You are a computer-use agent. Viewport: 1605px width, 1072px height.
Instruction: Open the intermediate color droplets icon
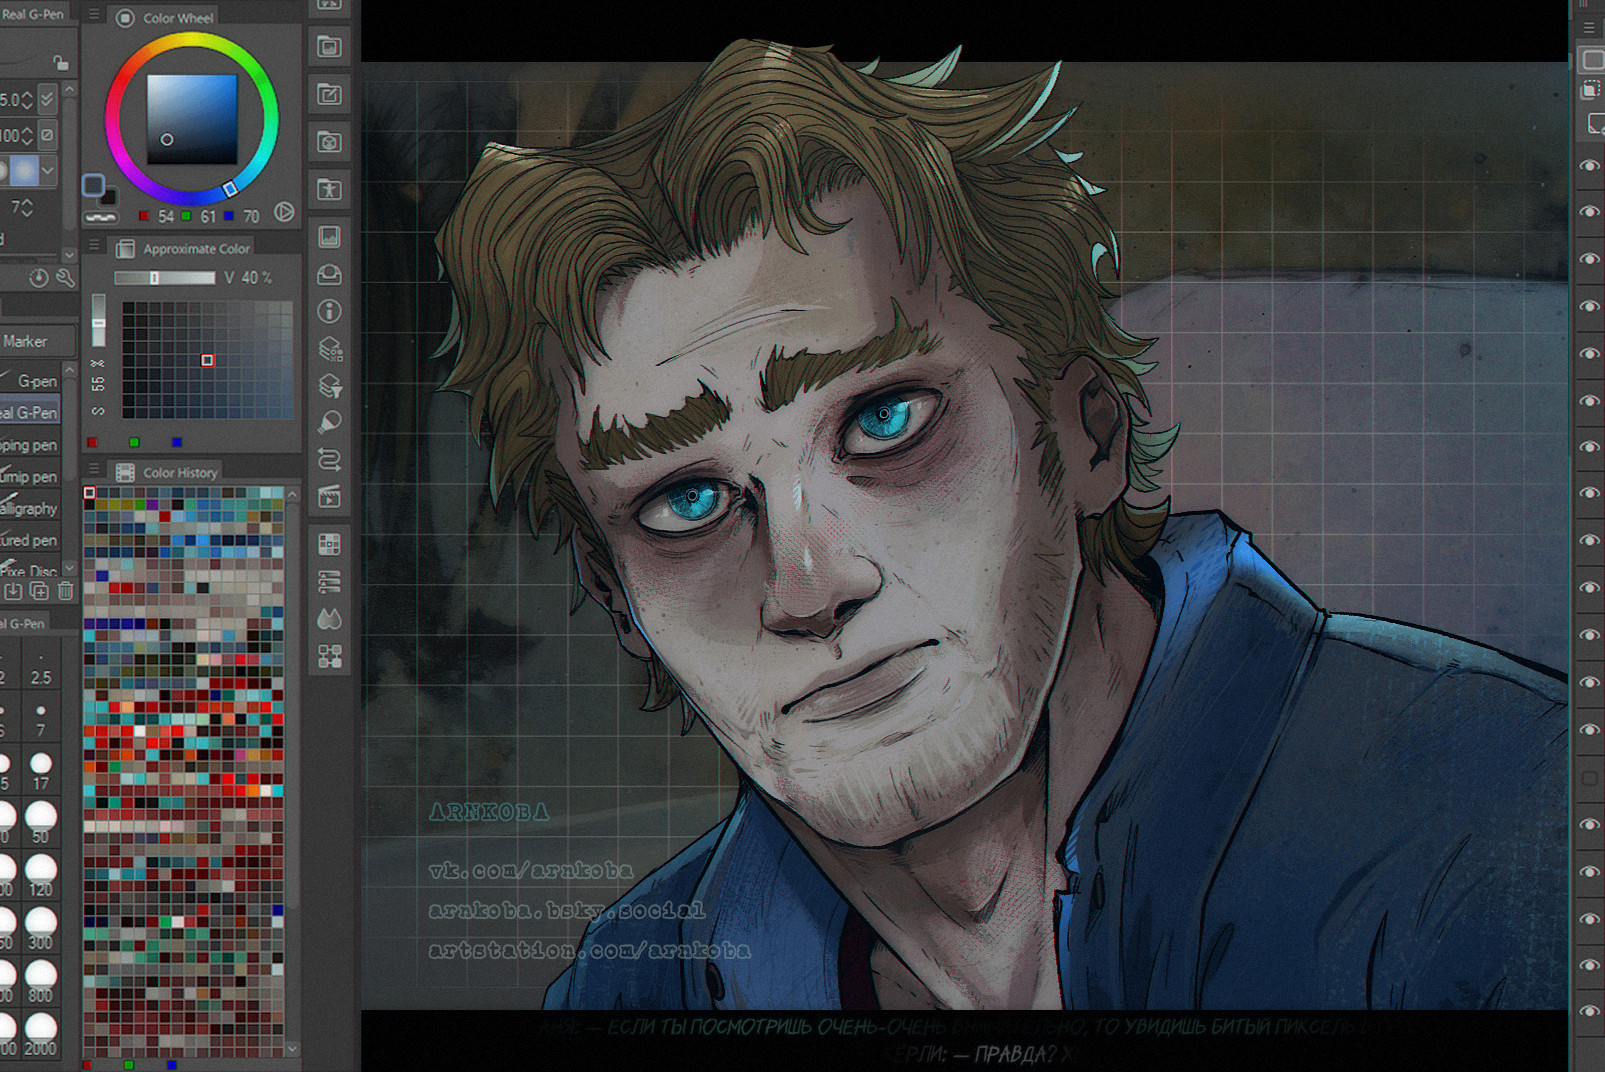click(x=329, y=619)
